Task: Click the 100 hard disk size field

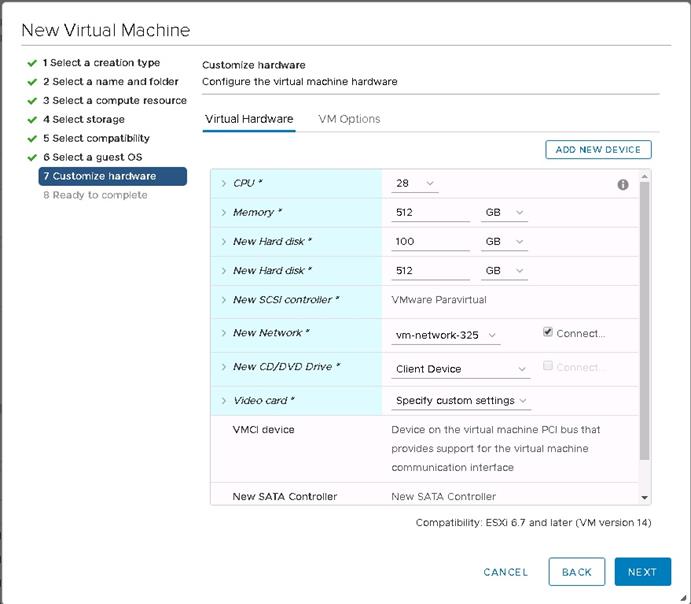Action: click(431, 242)
